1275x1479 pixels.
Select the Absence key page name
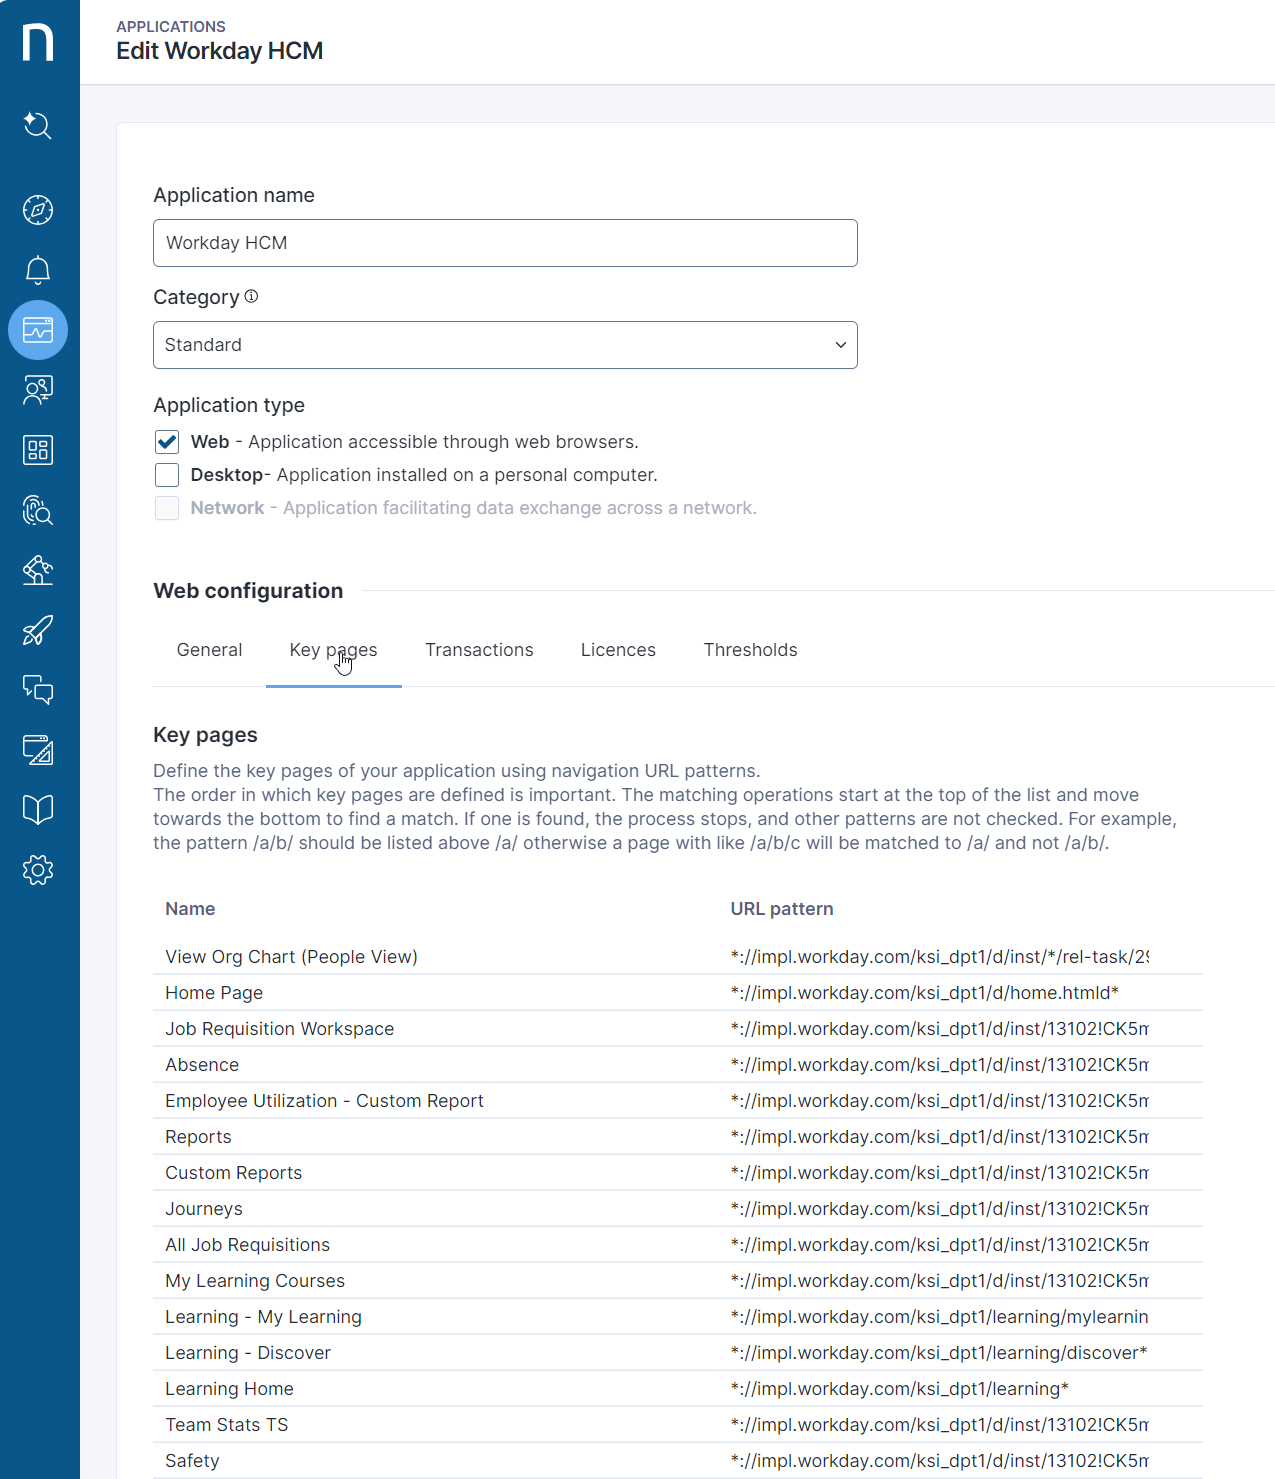[202, 1065]
